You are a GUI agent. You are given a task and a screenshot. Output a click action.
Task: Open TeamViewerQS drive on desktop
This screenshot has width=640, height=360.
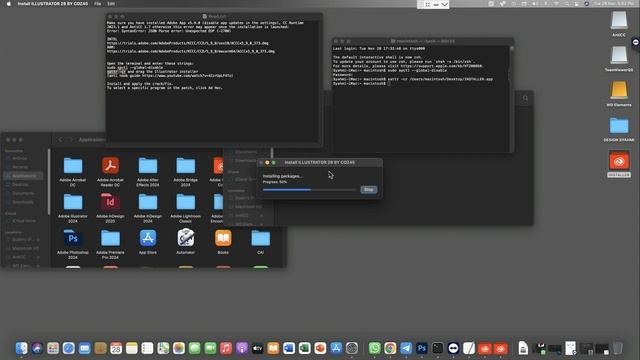click(619, 59)
